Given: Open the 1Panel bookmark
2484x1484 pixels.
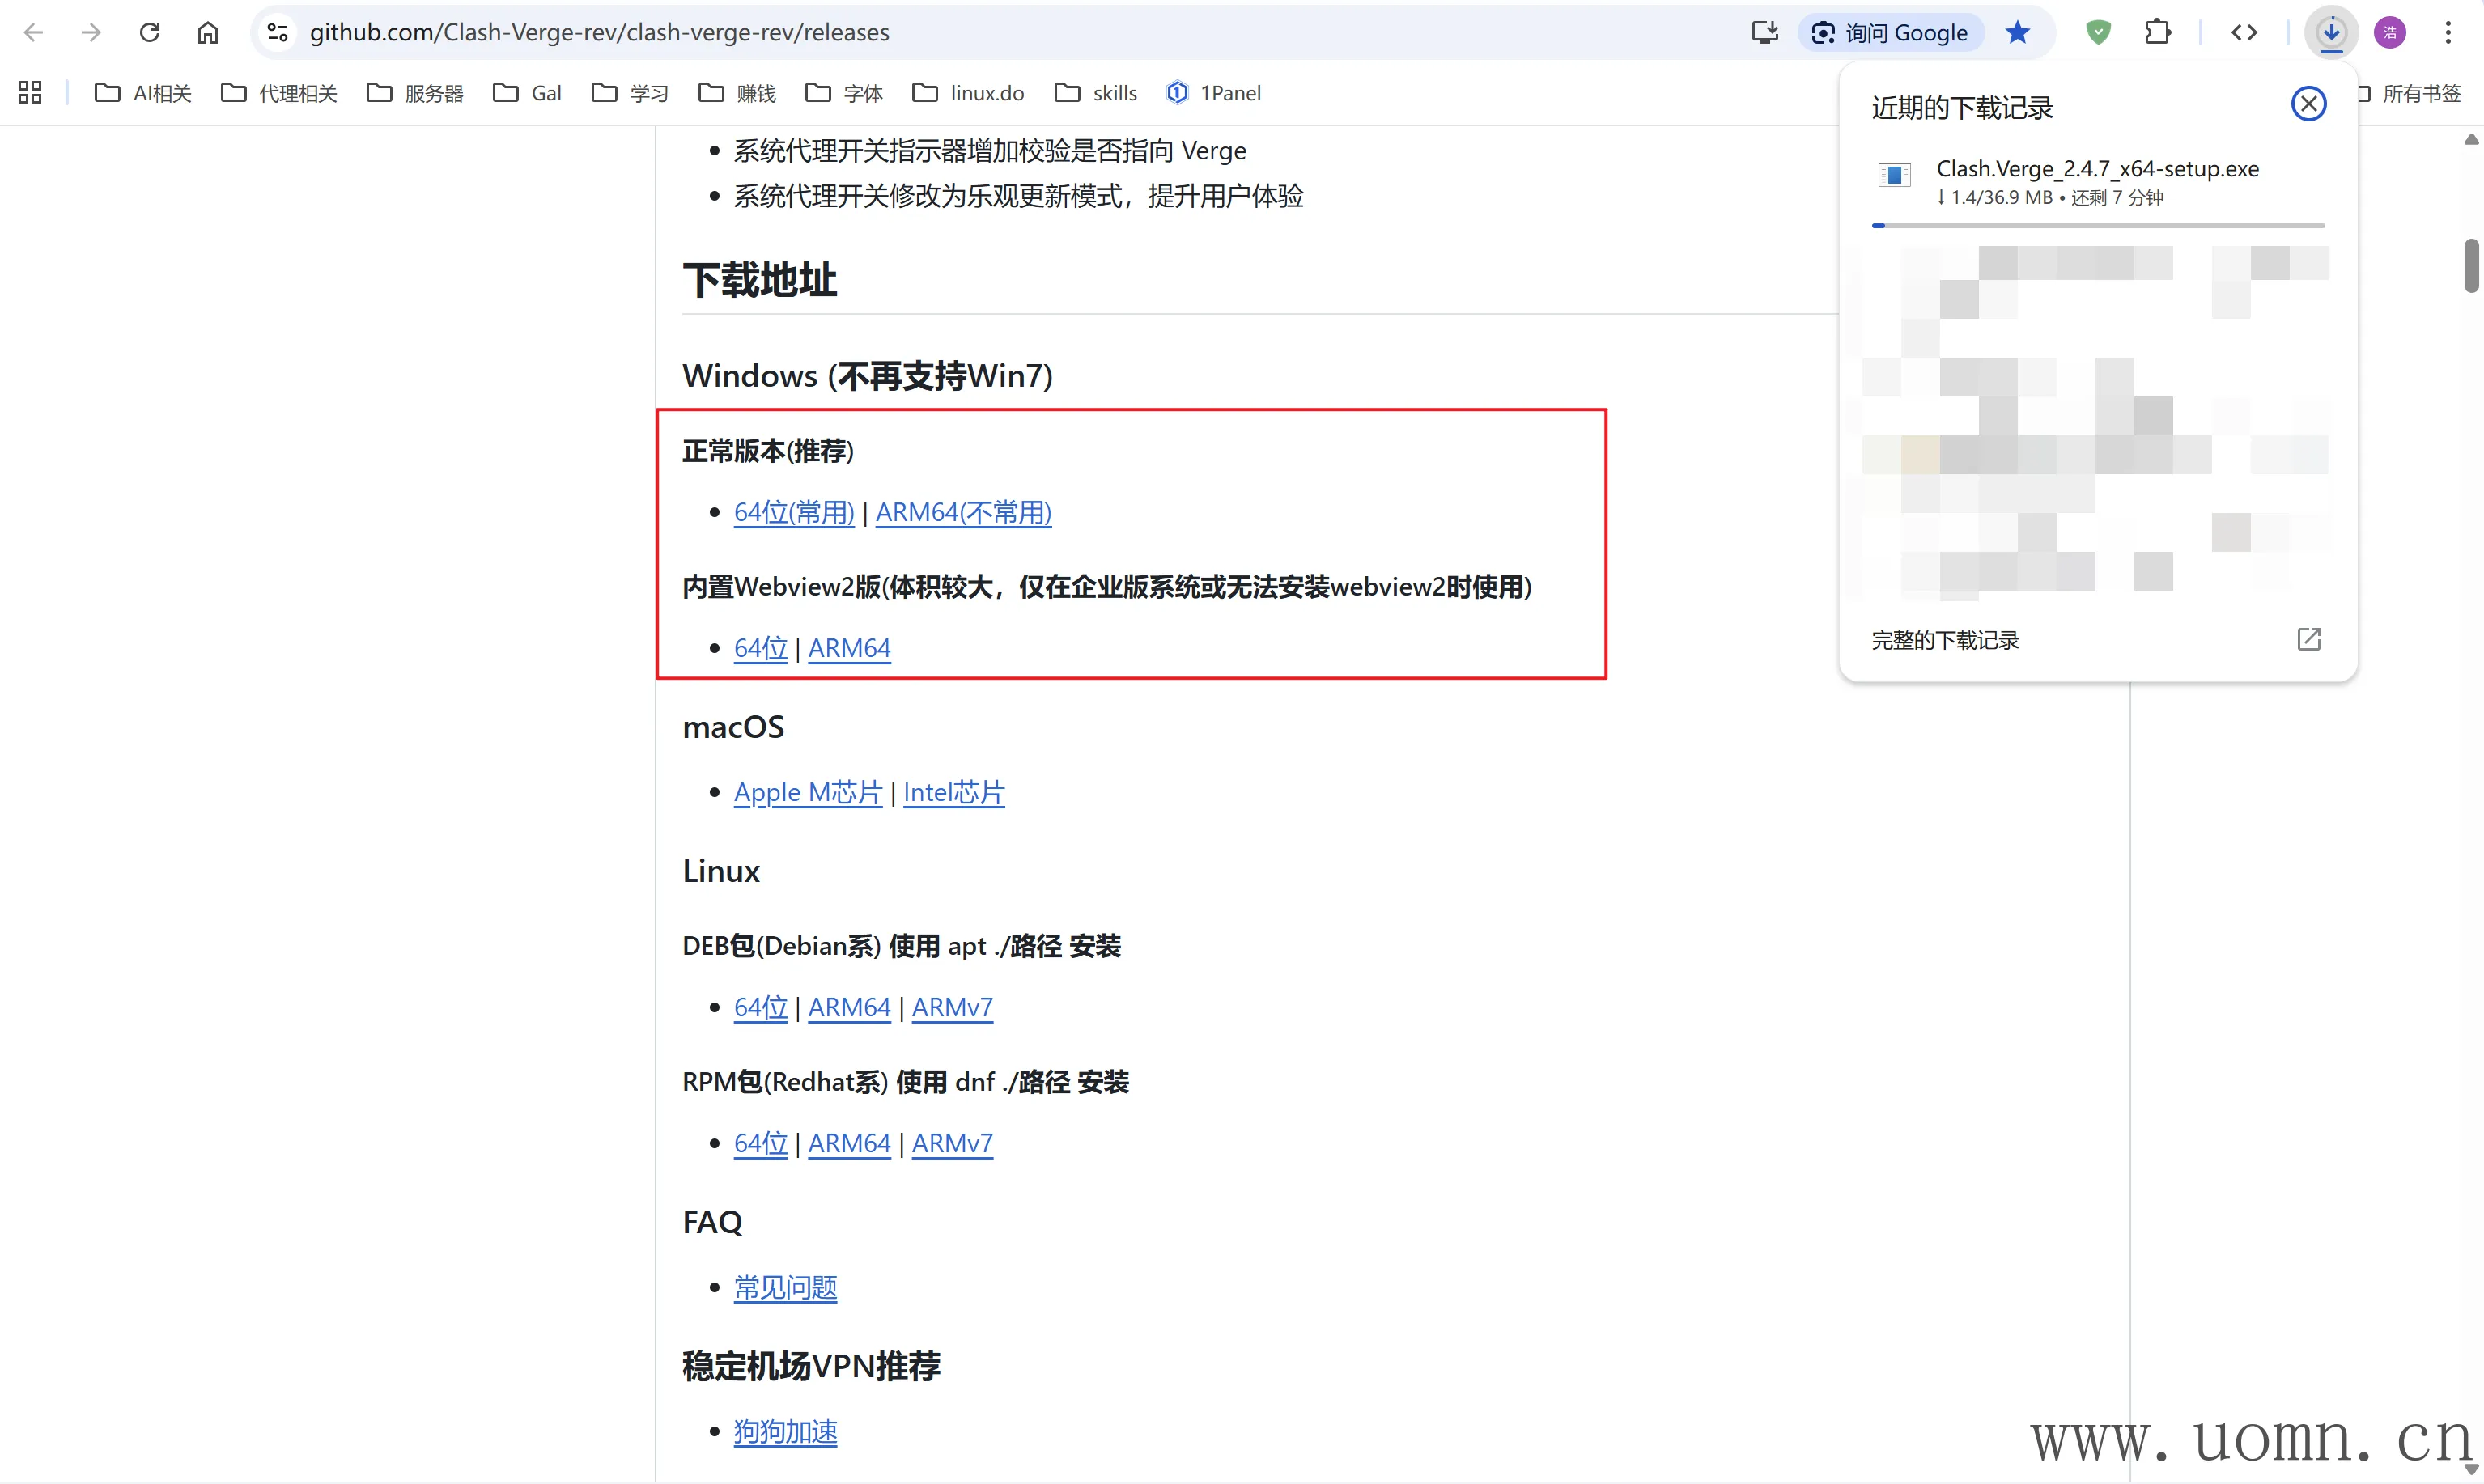Looking at the screenshot, I should 1214,93.
